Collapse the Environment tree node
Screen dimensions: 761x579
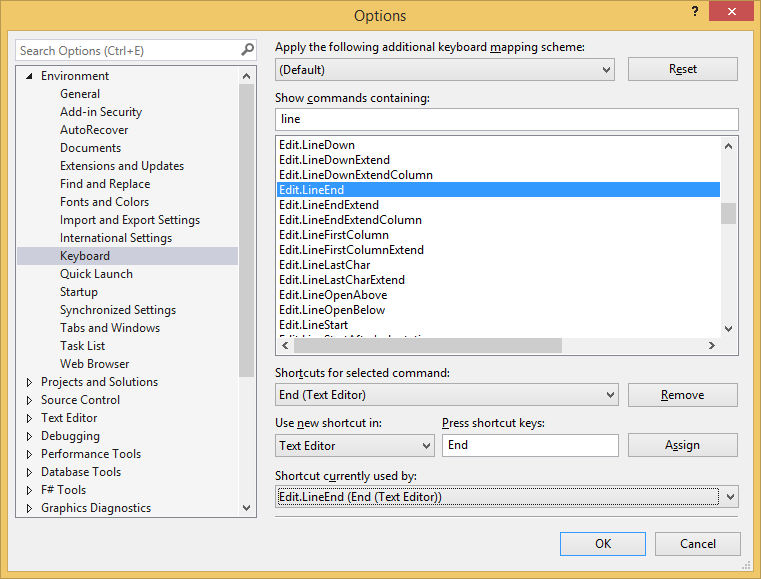(29, 76)
